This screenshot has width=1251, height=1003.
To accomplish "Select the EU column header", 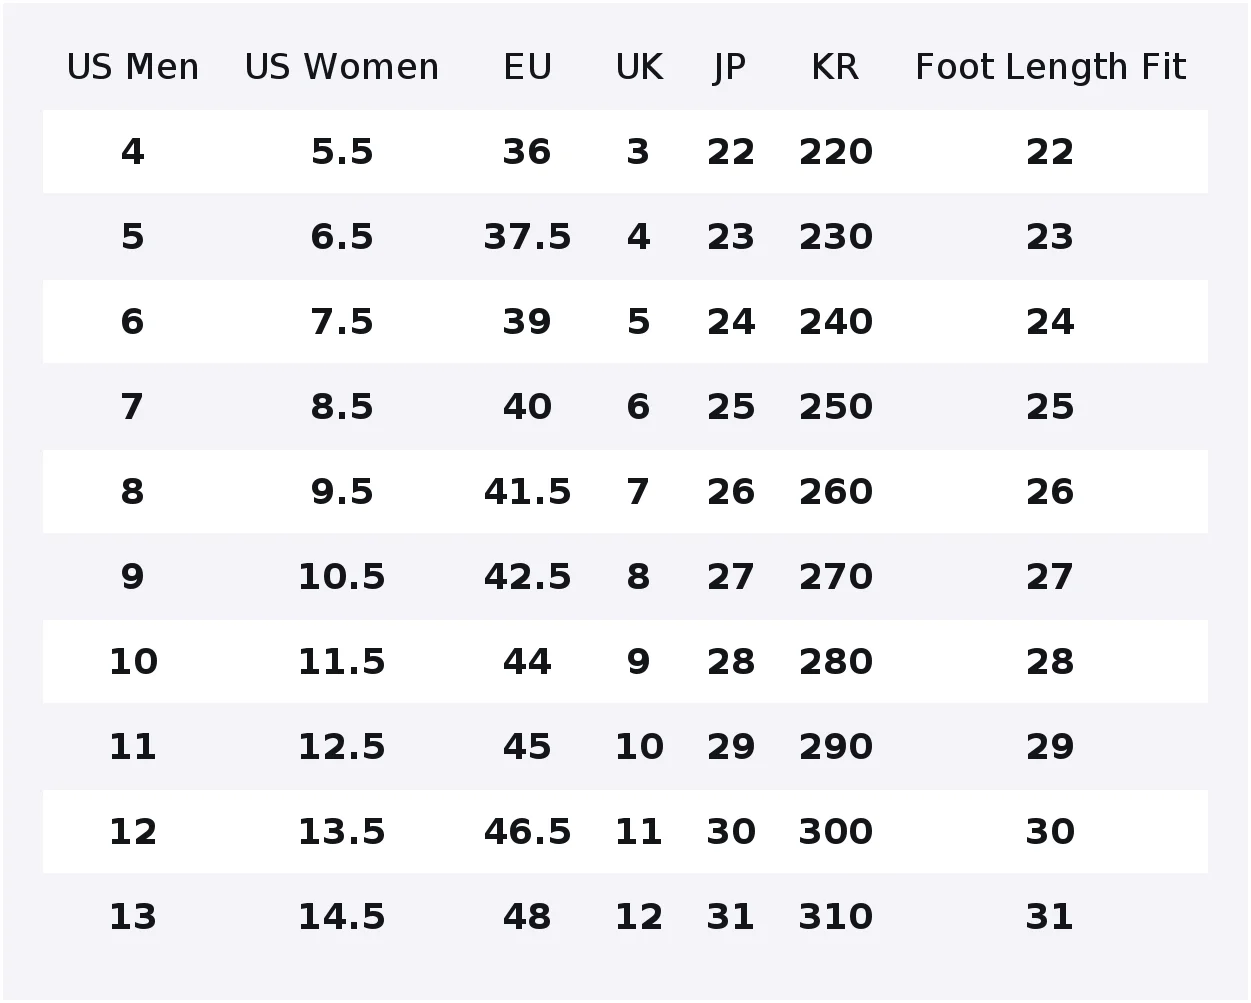I will 527,67.
